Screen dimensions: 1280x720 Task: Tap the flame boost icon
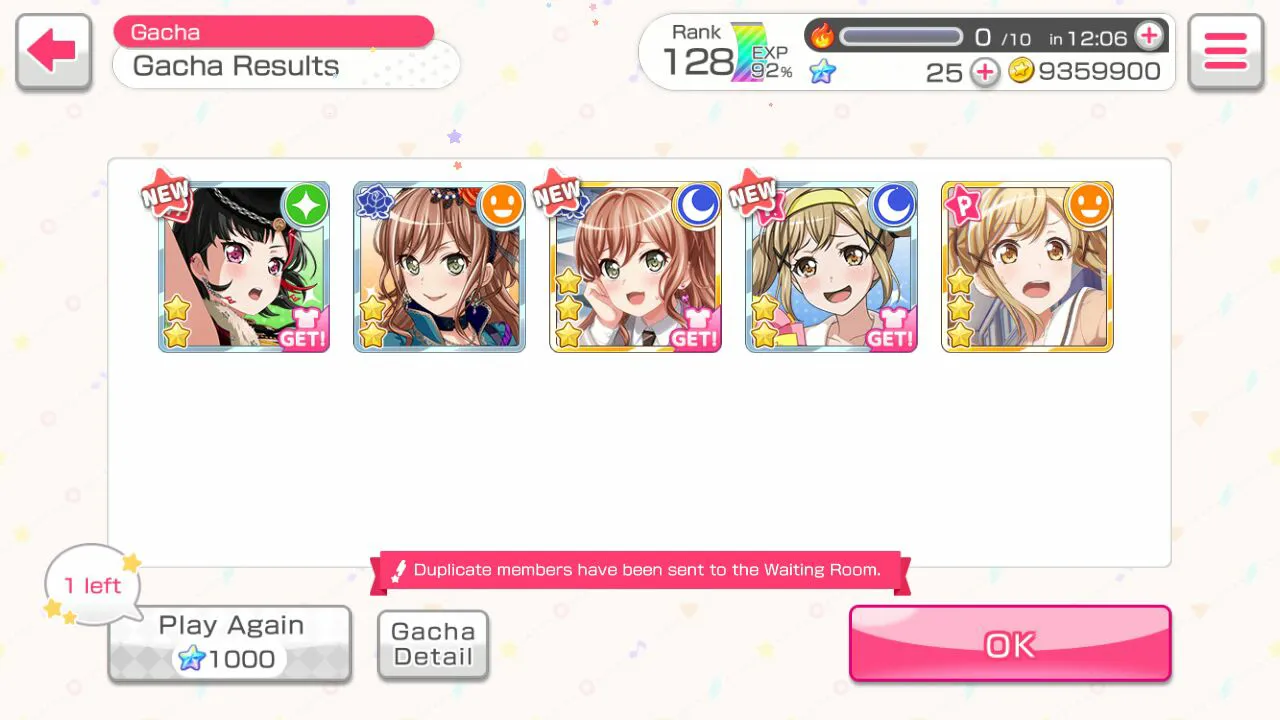tap(822, 37)
